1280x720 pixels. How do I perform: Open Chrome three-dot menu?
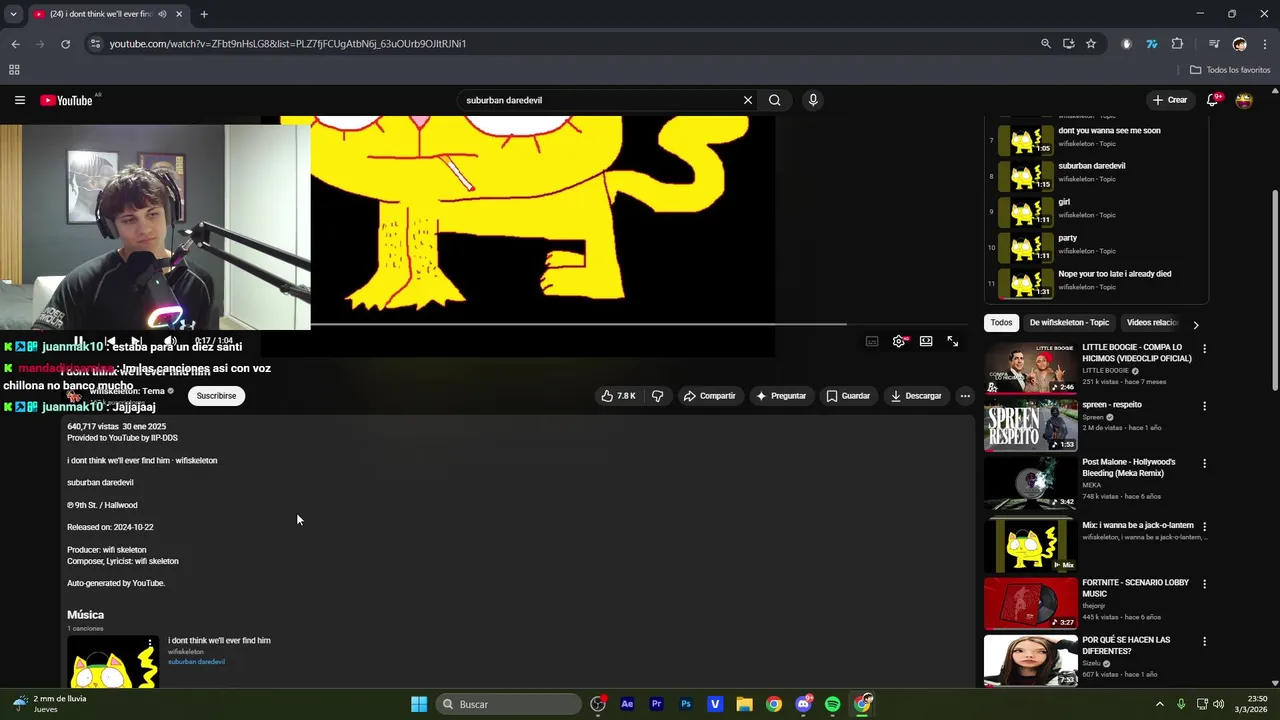[1266, 44]
